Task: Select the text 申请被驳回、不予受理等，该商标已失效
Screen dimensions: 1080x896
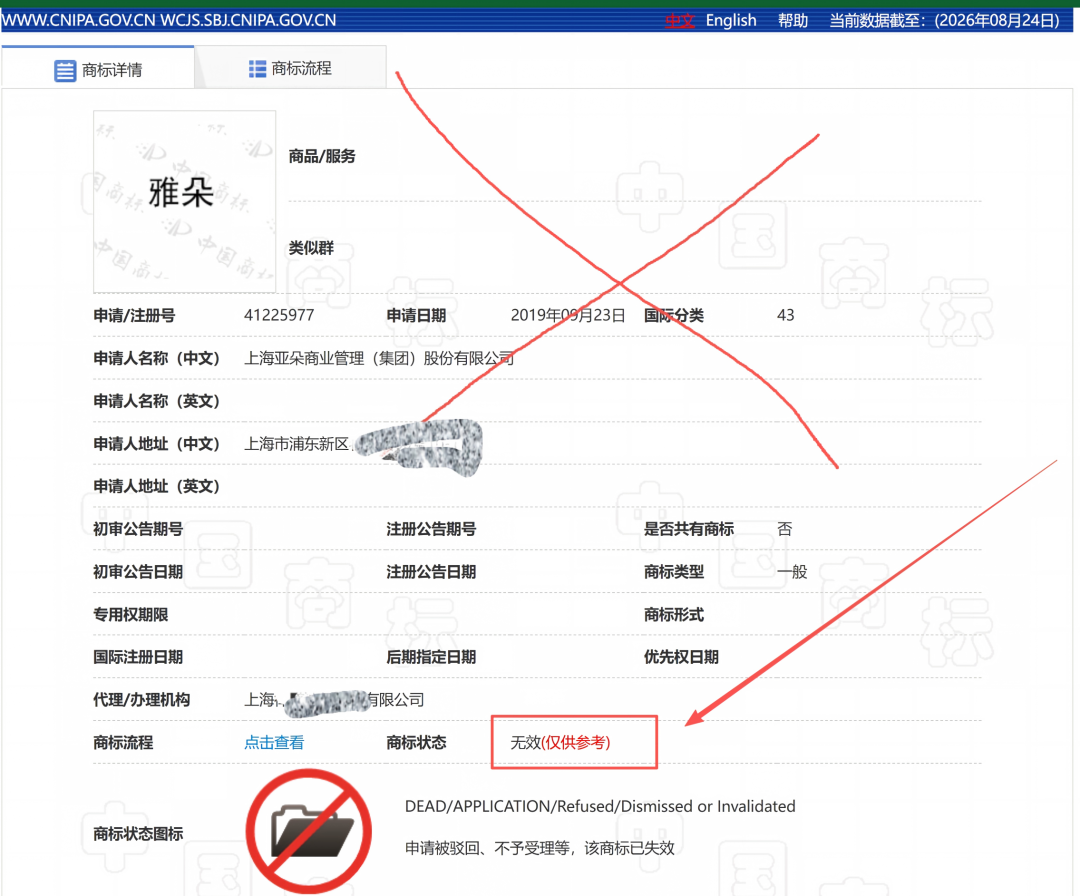Action: point(539,848)
